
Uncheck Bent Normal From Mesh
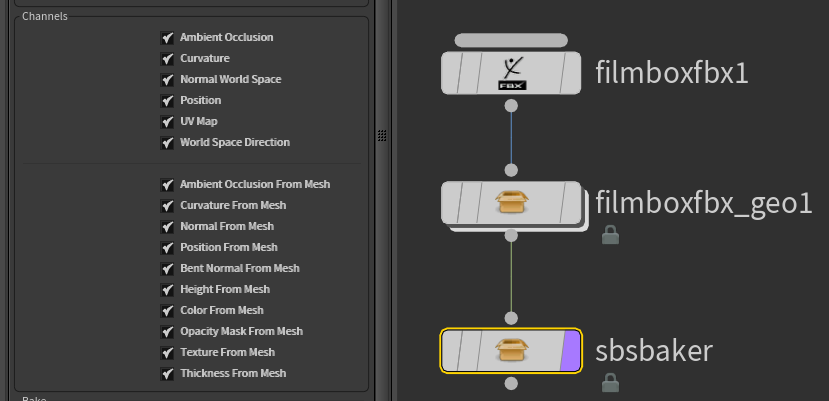pos(167,269)
